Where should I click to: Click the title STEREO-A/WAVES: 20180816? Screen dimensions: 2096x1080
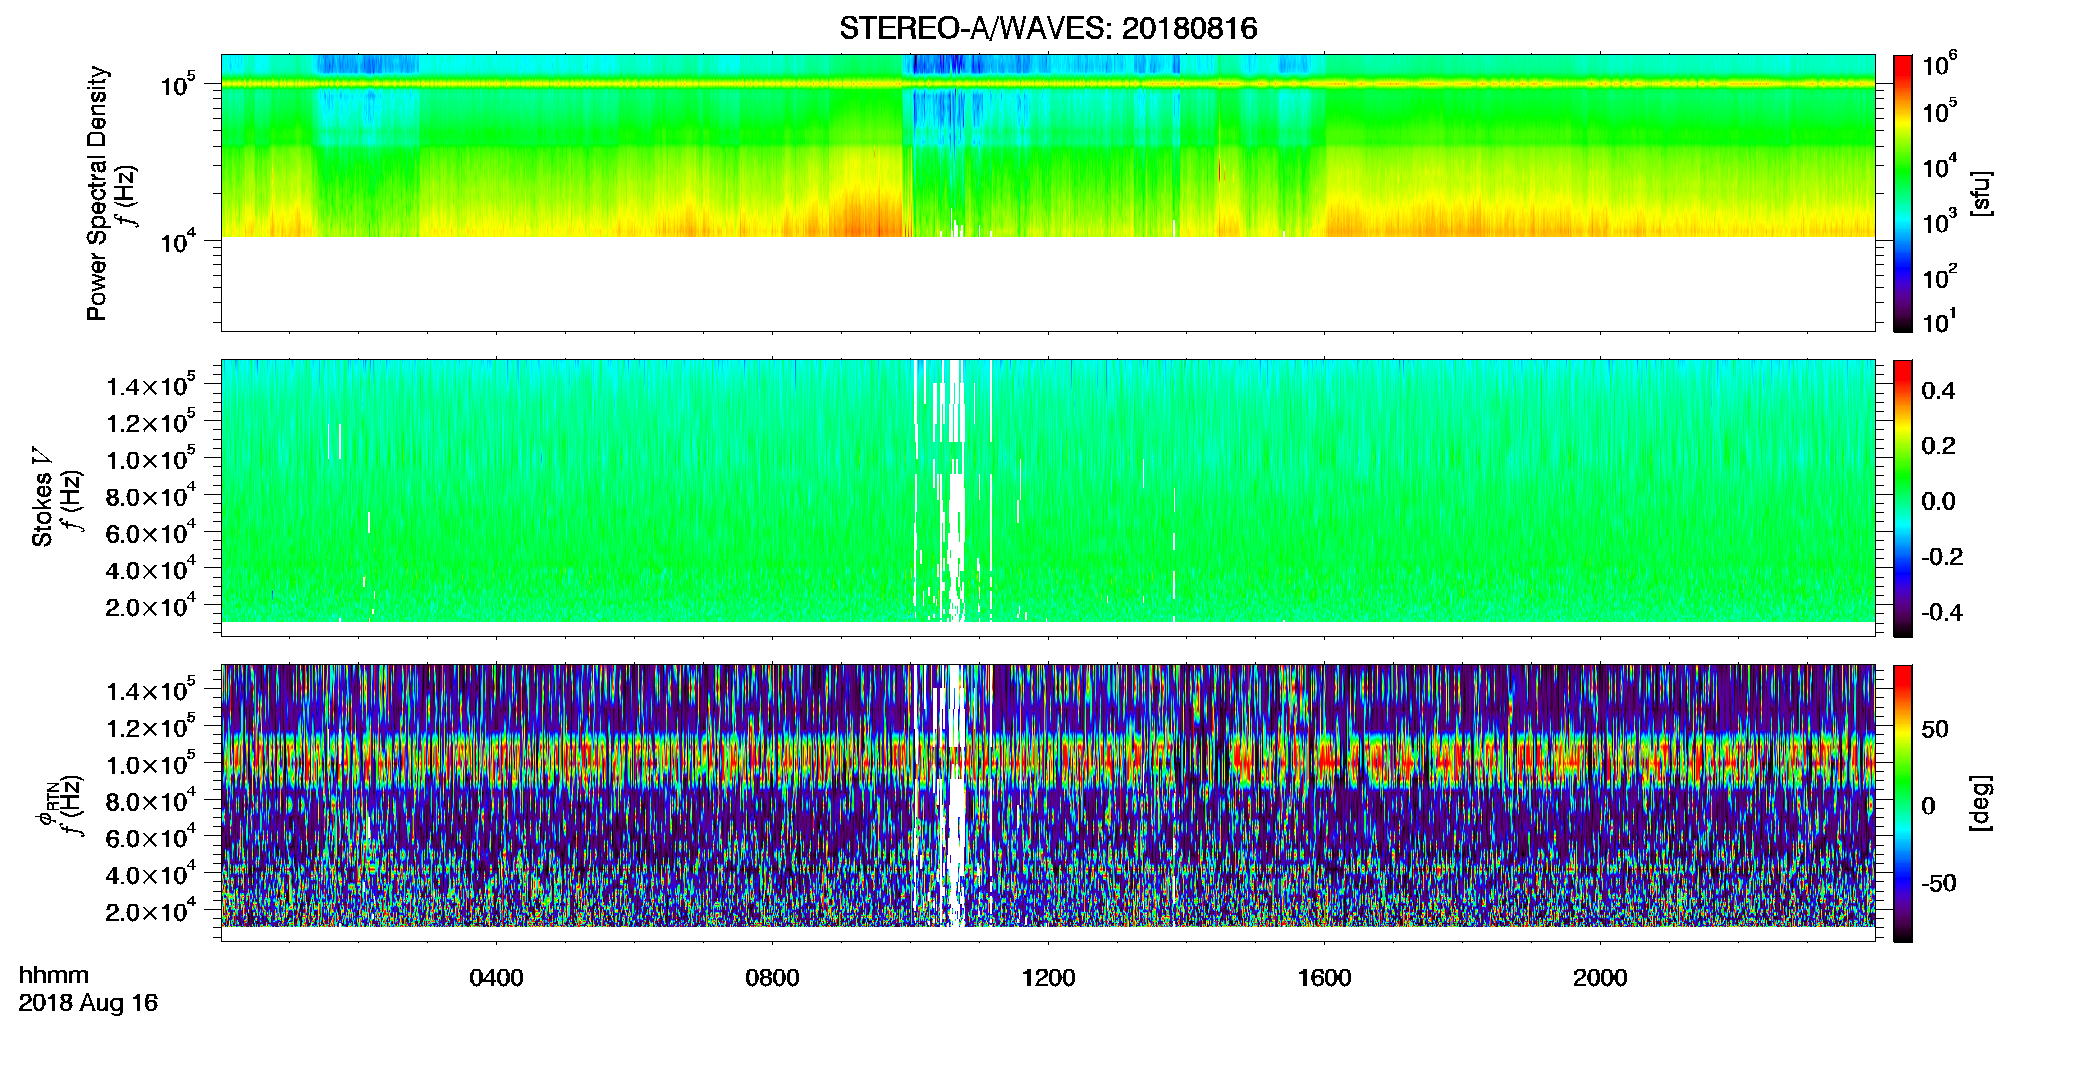[x=1048, y=29]
